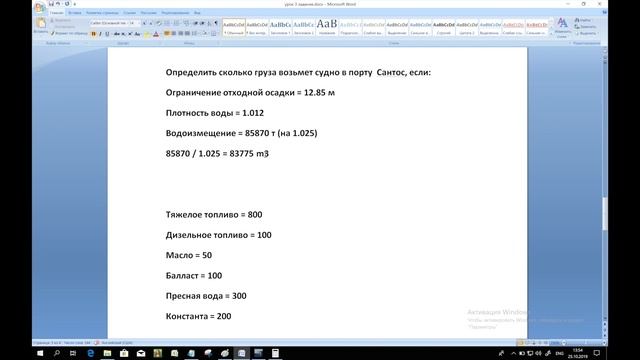Screen dimensions: 640x360
Task: Open the Windows Start menu
Action: click(40, 353)
